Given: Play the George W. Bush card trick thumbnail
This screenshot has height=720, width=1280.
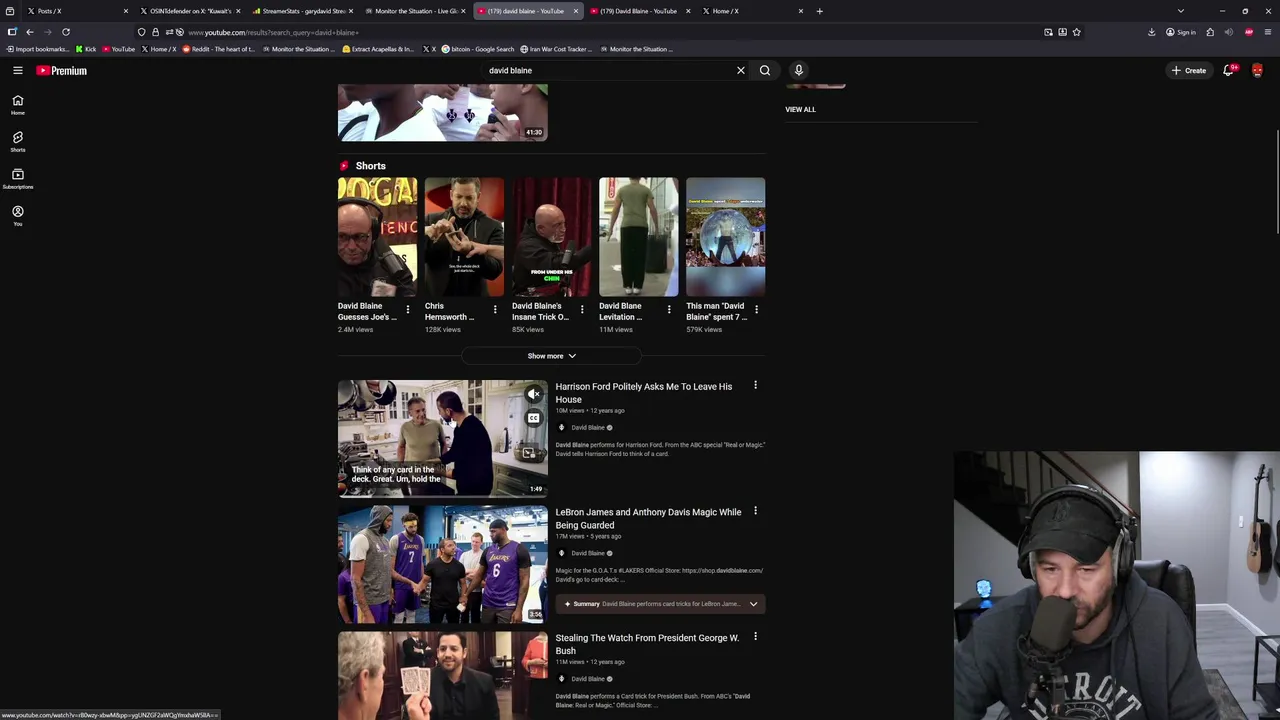Looking at the screenshot, I should [x=442, y=675].
